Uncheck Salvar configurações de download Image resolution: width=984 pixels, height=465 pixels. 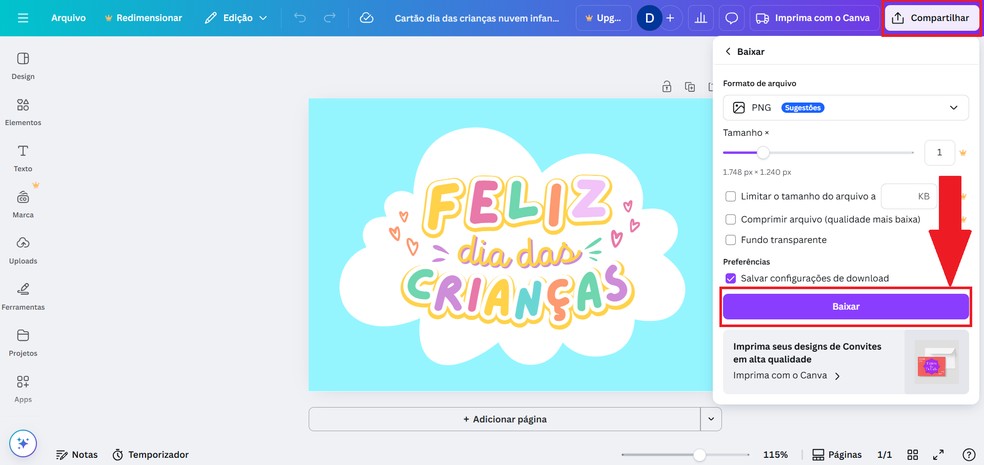(730, 278)
